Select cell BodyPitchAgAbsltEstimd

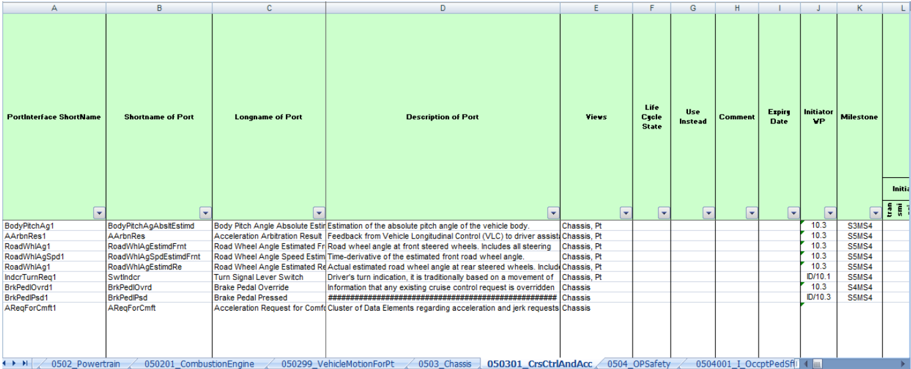159,225
